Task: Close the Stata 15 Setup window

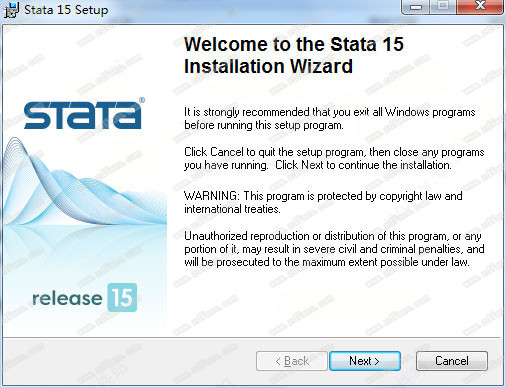Action: [480, 7]
